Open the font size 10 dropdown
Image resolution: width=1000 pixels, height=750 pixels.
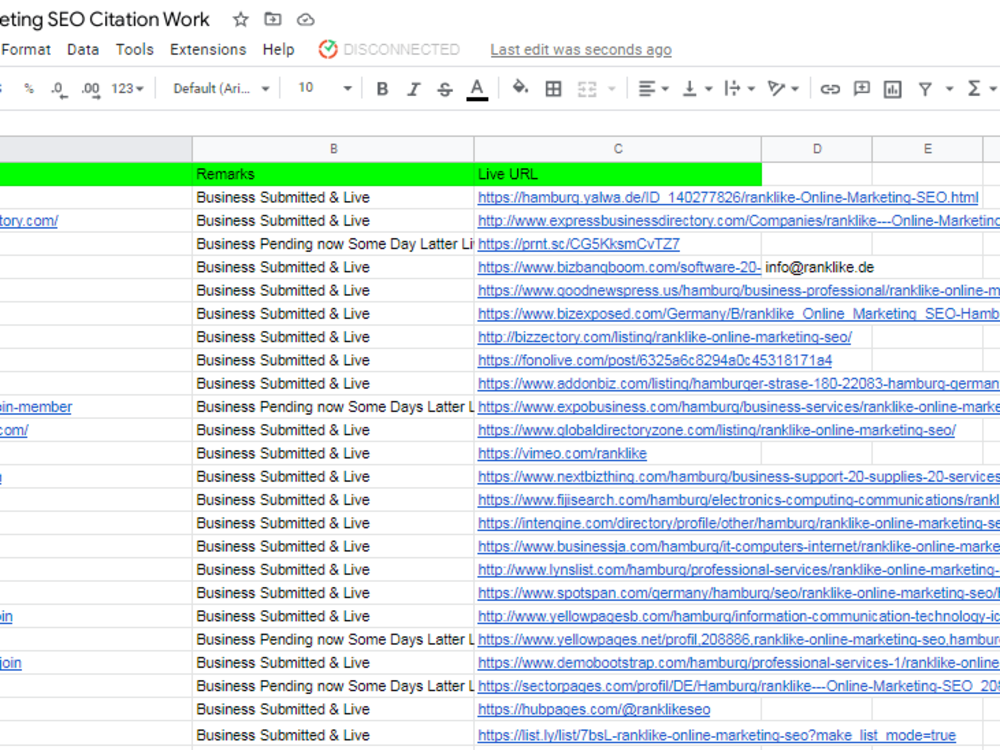click(x=324, y=89)
